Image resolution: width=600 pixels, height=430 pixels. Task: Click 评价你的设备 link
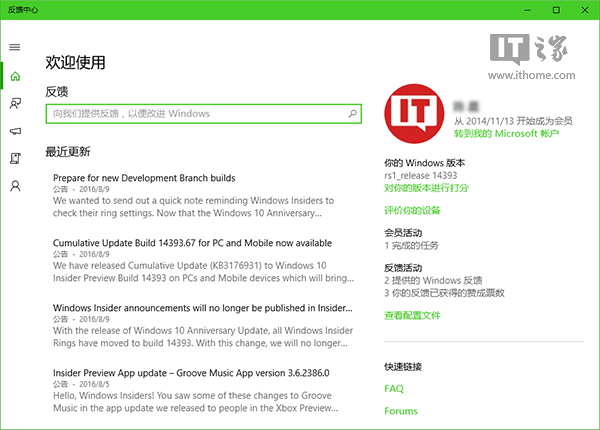412,210
